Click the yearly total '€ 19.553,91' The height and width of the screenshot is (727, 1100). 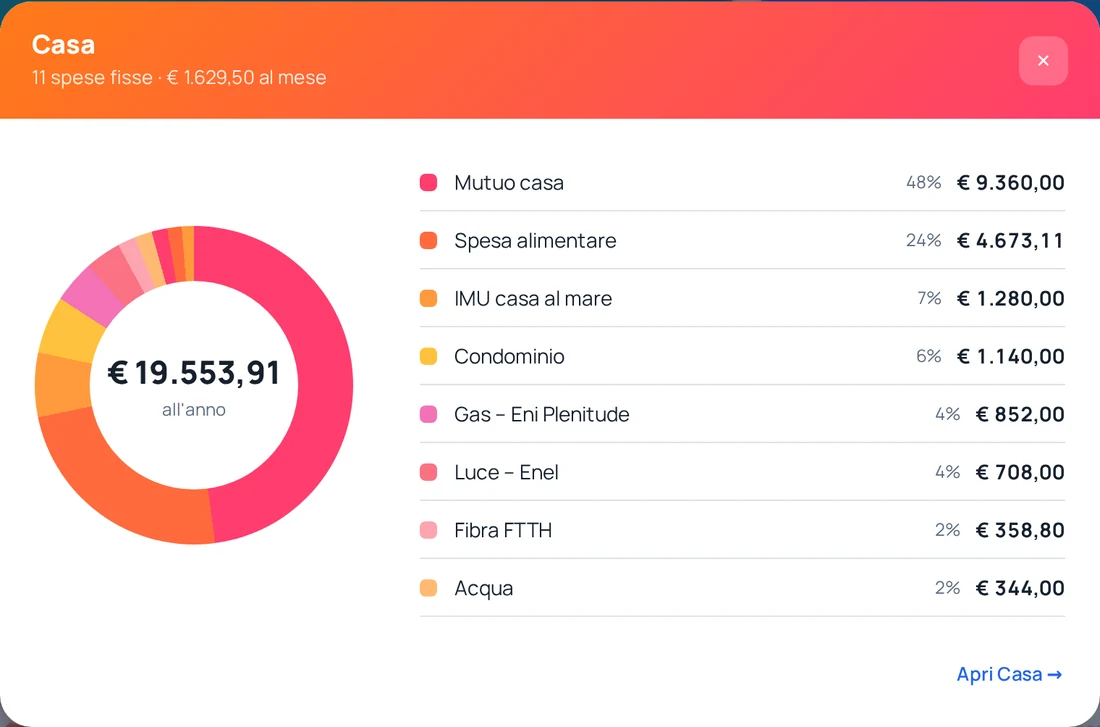coord(194,373)
